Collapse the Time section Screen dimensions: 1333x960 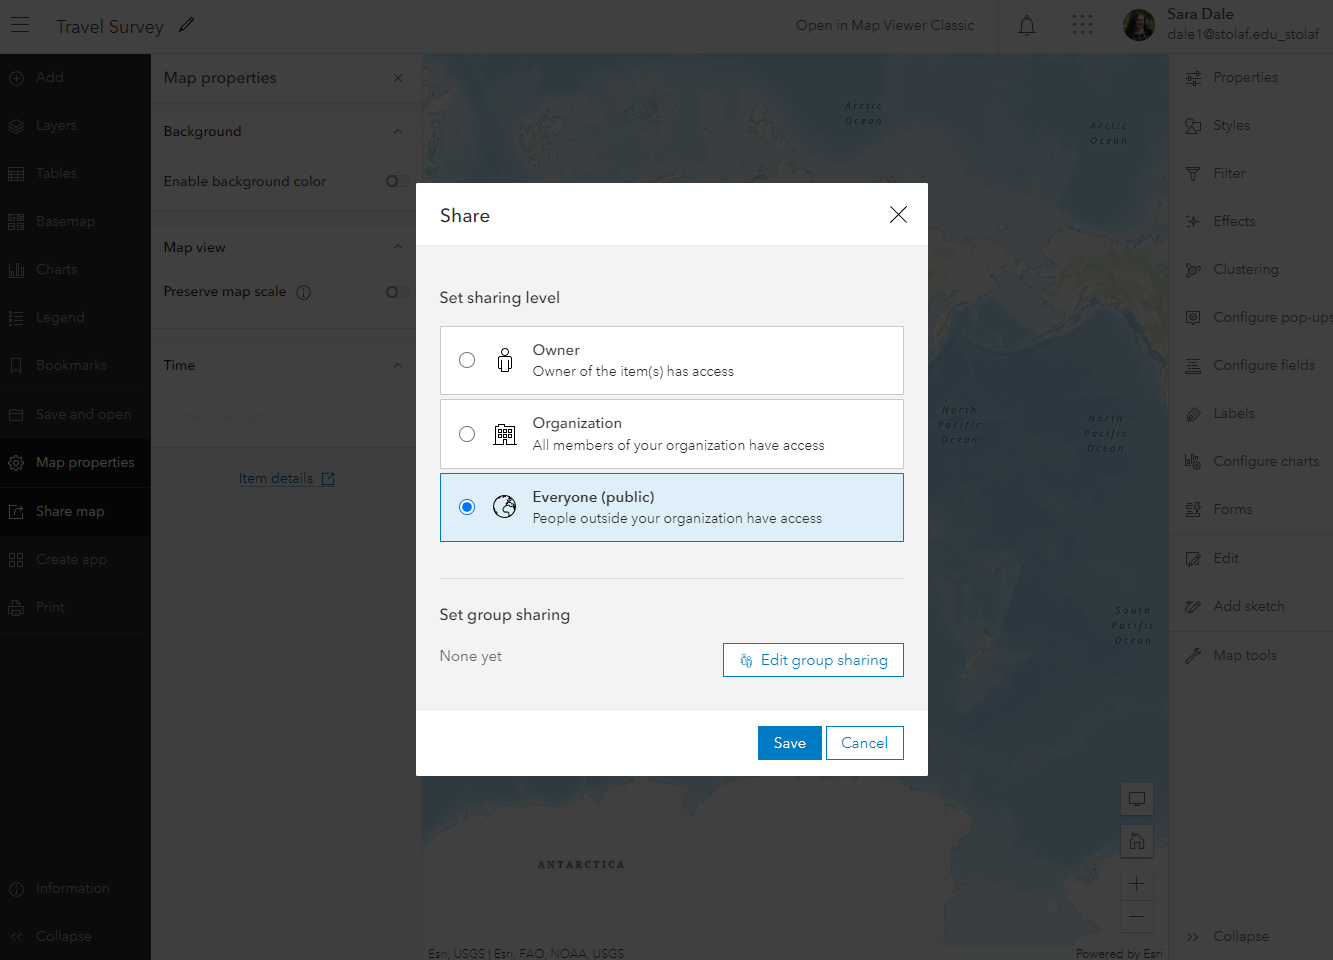(x=397, y=365)
